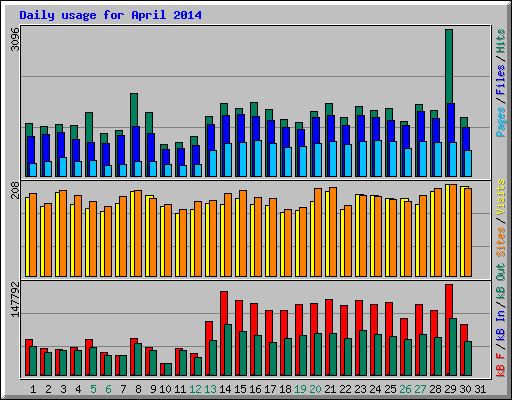Click the tall green Hits bar for day 29

pyautogui.click(x=449, y=66)
